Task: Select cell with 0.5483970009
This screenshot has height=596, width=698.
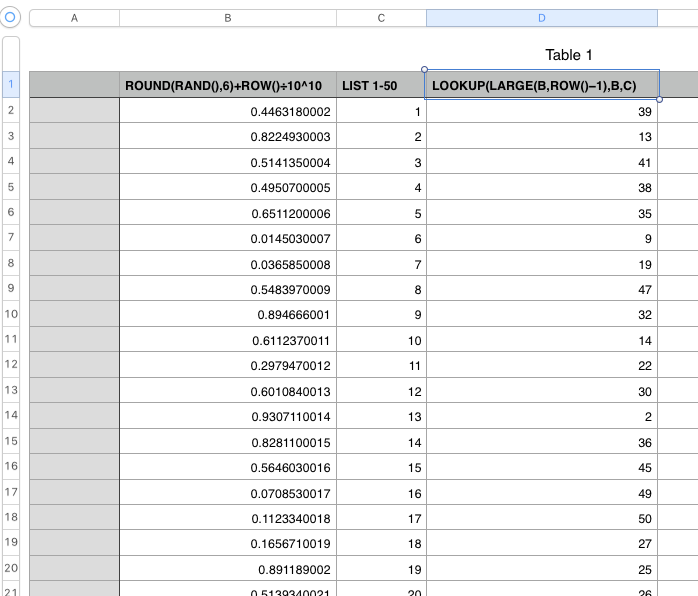Action: click(228, 288)
